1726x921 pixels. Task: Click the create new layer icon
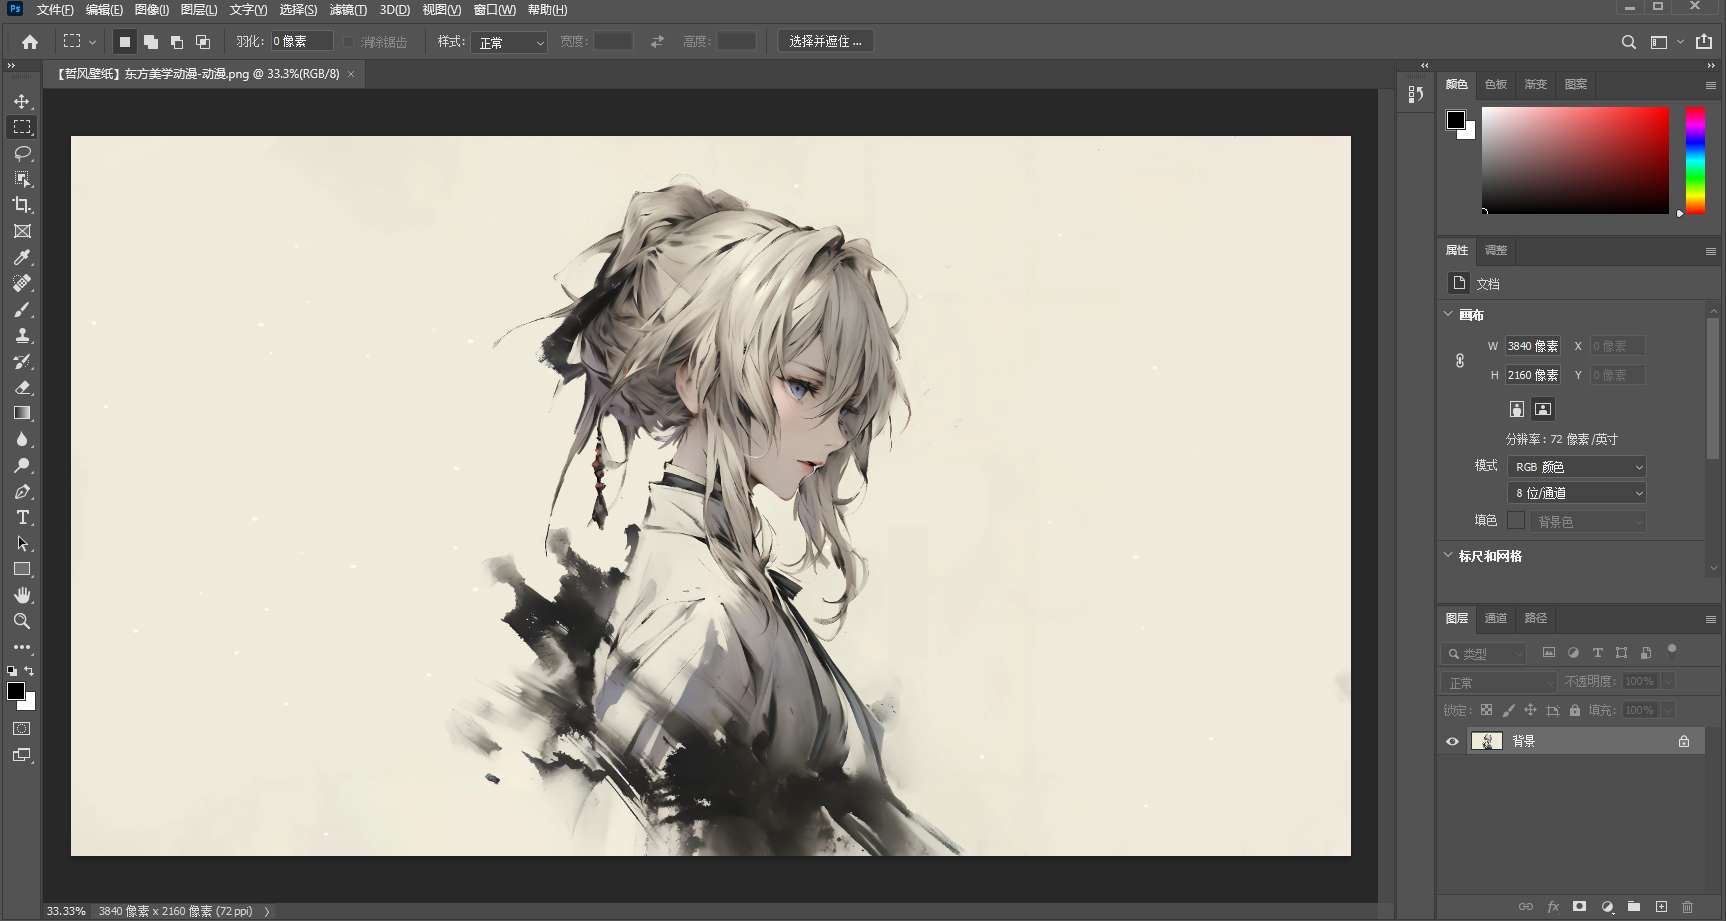1661,906
